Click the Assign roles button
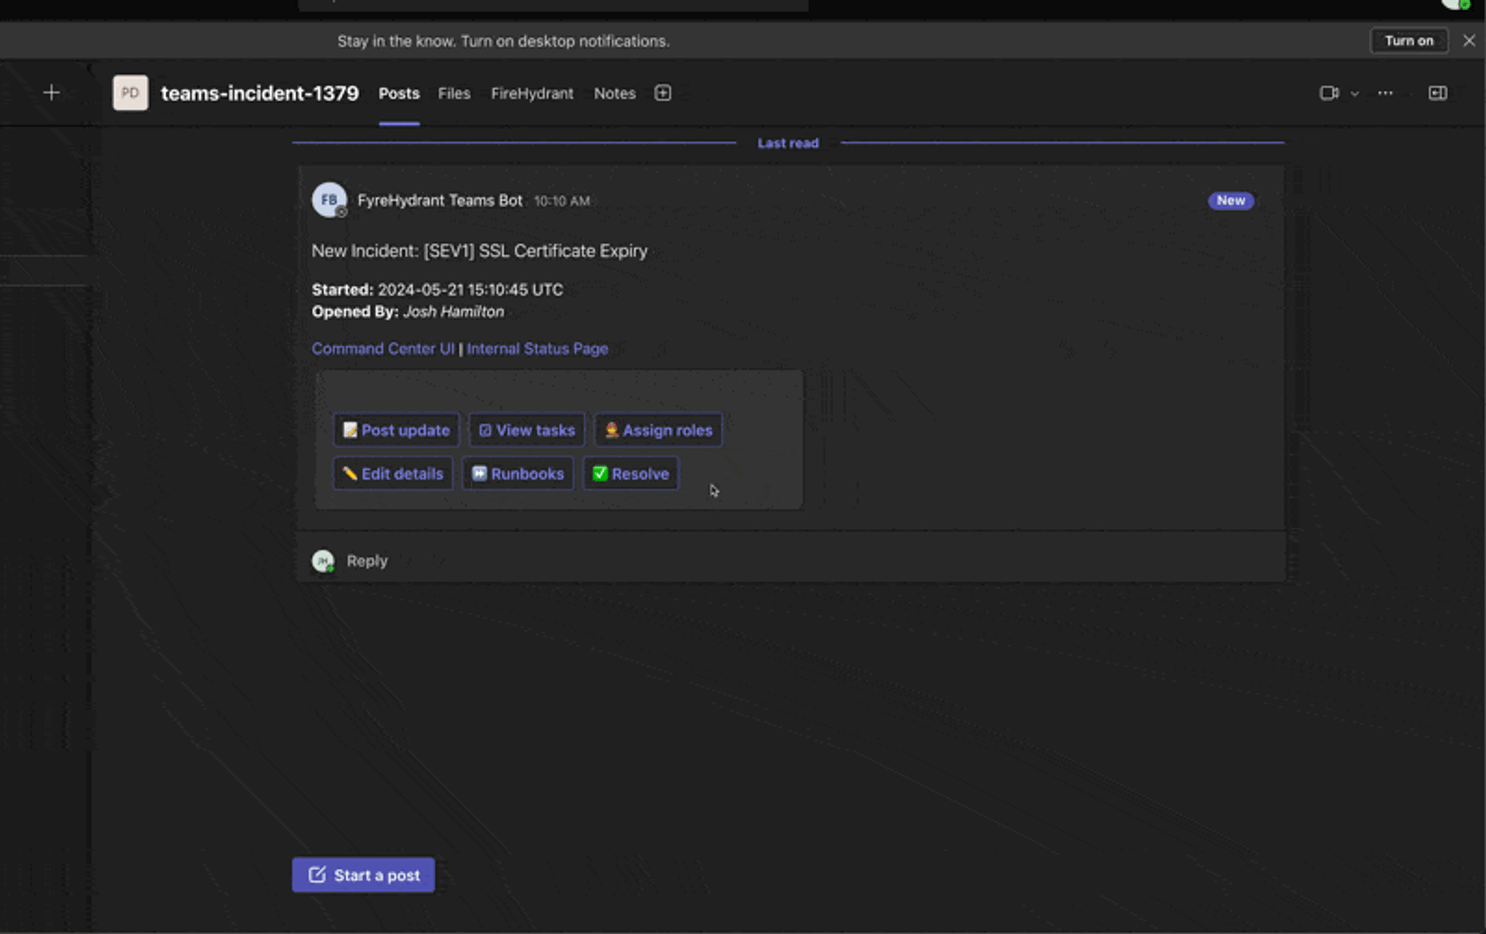 pos(658,430)
